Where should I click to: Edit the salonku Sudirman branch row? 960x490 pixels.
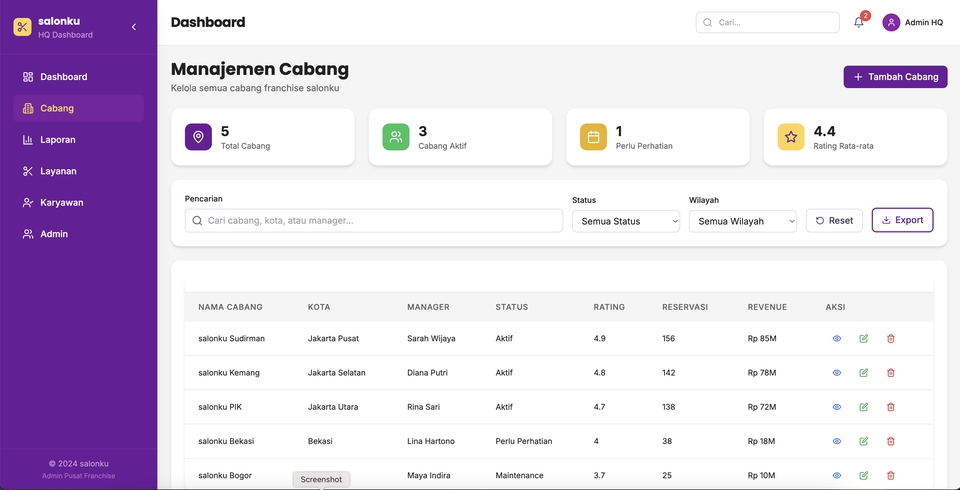[x=863, y=338]
